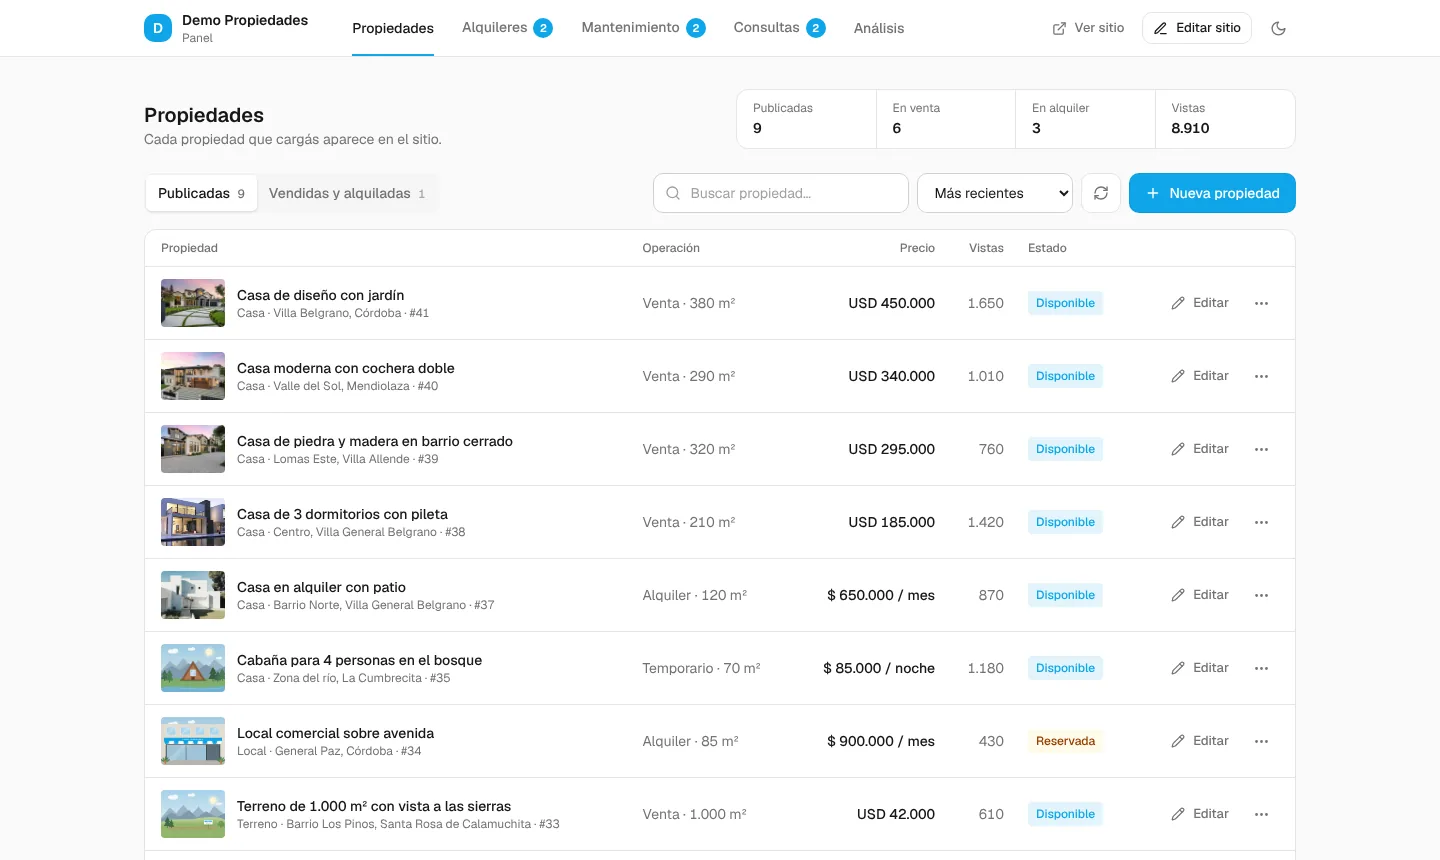1440x860 pixels.
Task: Switch to the Alquileres tab
Action: point(507,28)
